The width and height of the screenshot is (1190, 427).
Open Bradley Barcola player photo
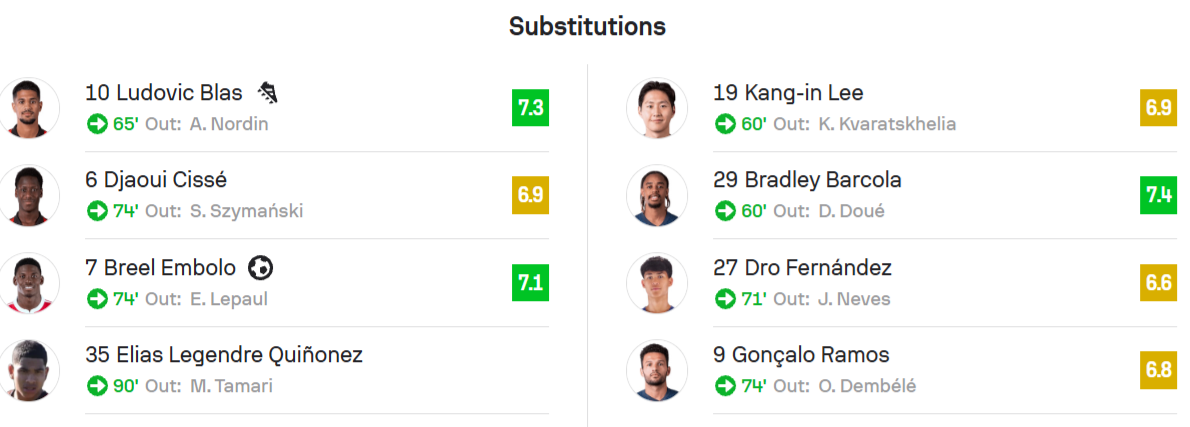click(657, 195)
